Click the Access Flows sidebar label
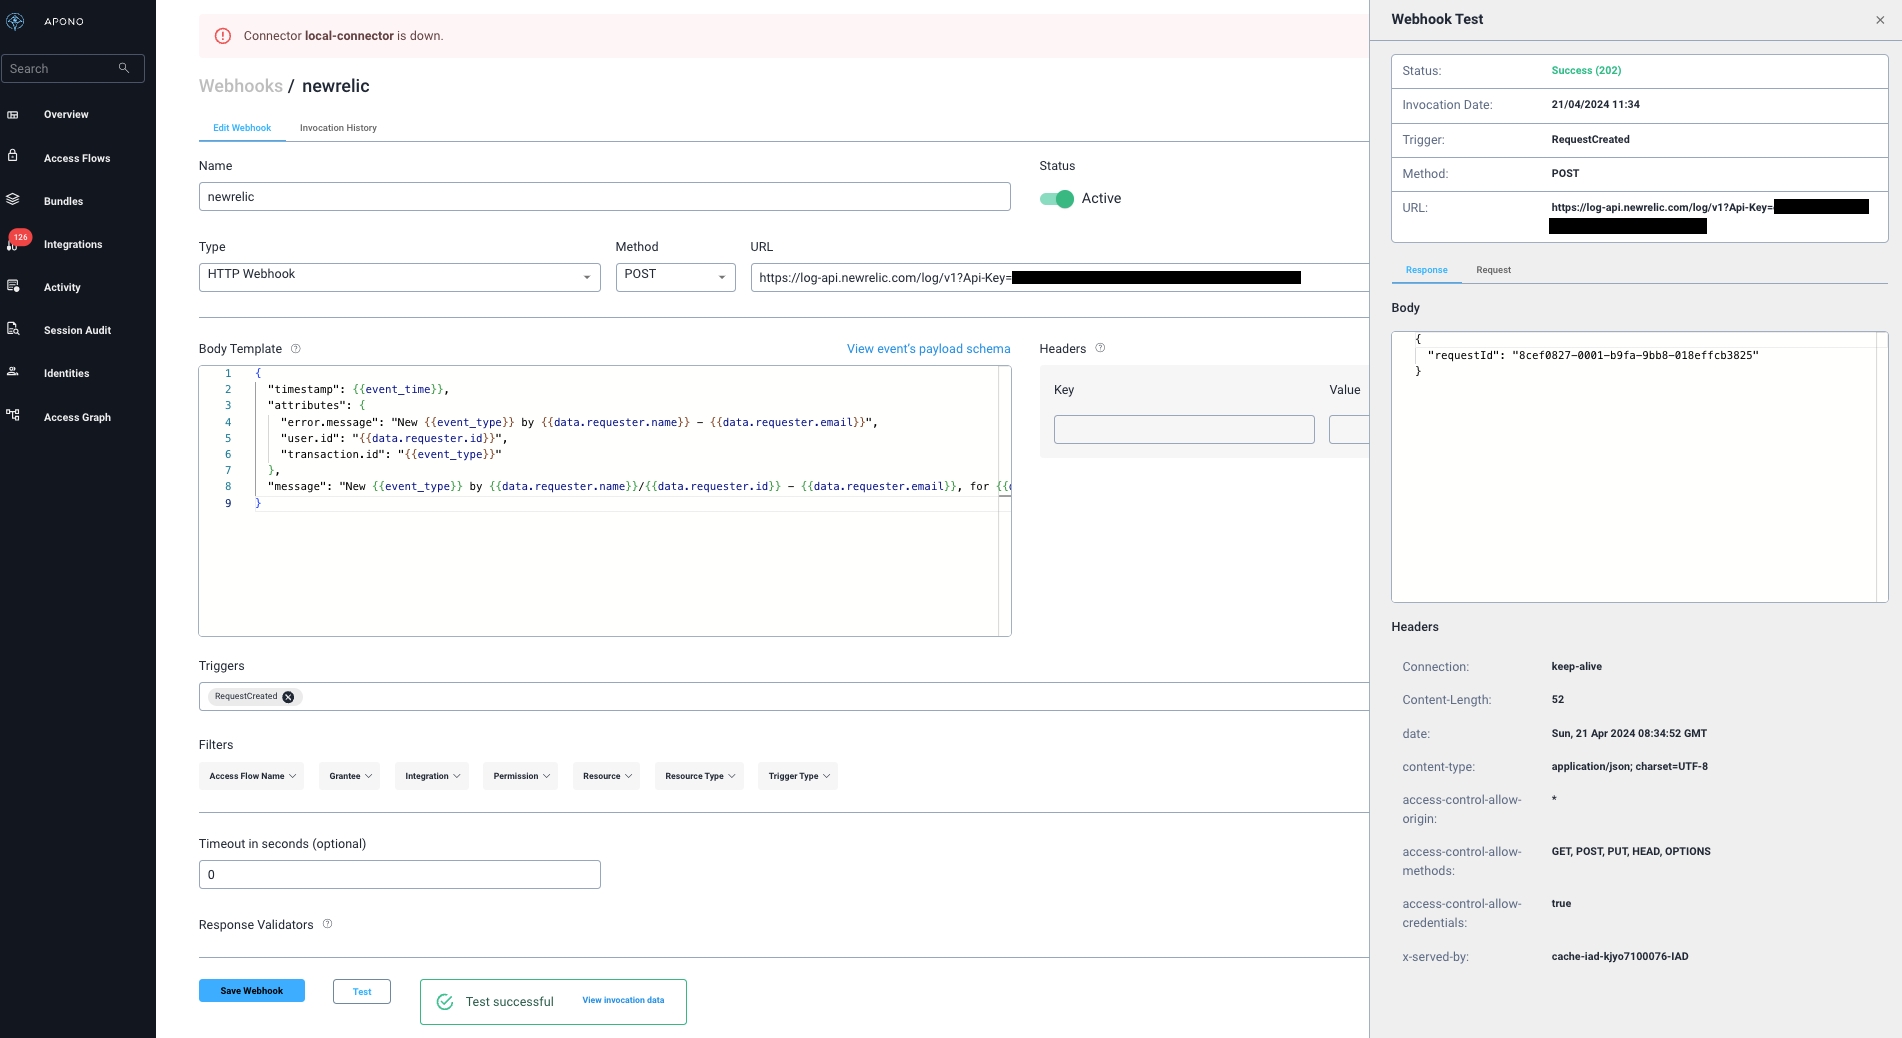Viewport: 1902px width, 1038px height. [77, 158]
